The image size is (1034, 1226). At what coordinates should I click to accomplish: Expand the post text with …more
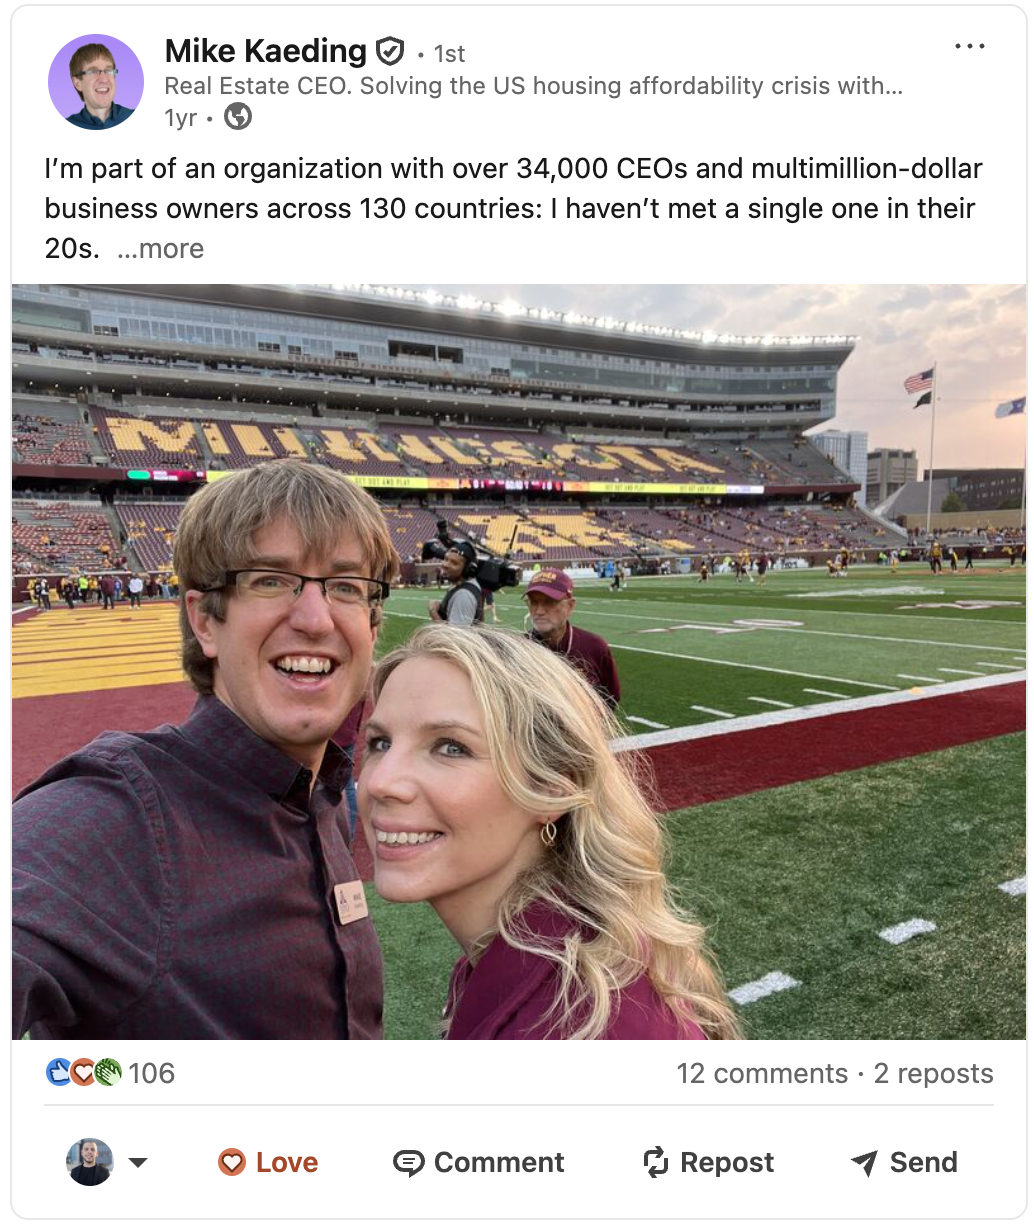click(x=160, y=249)
